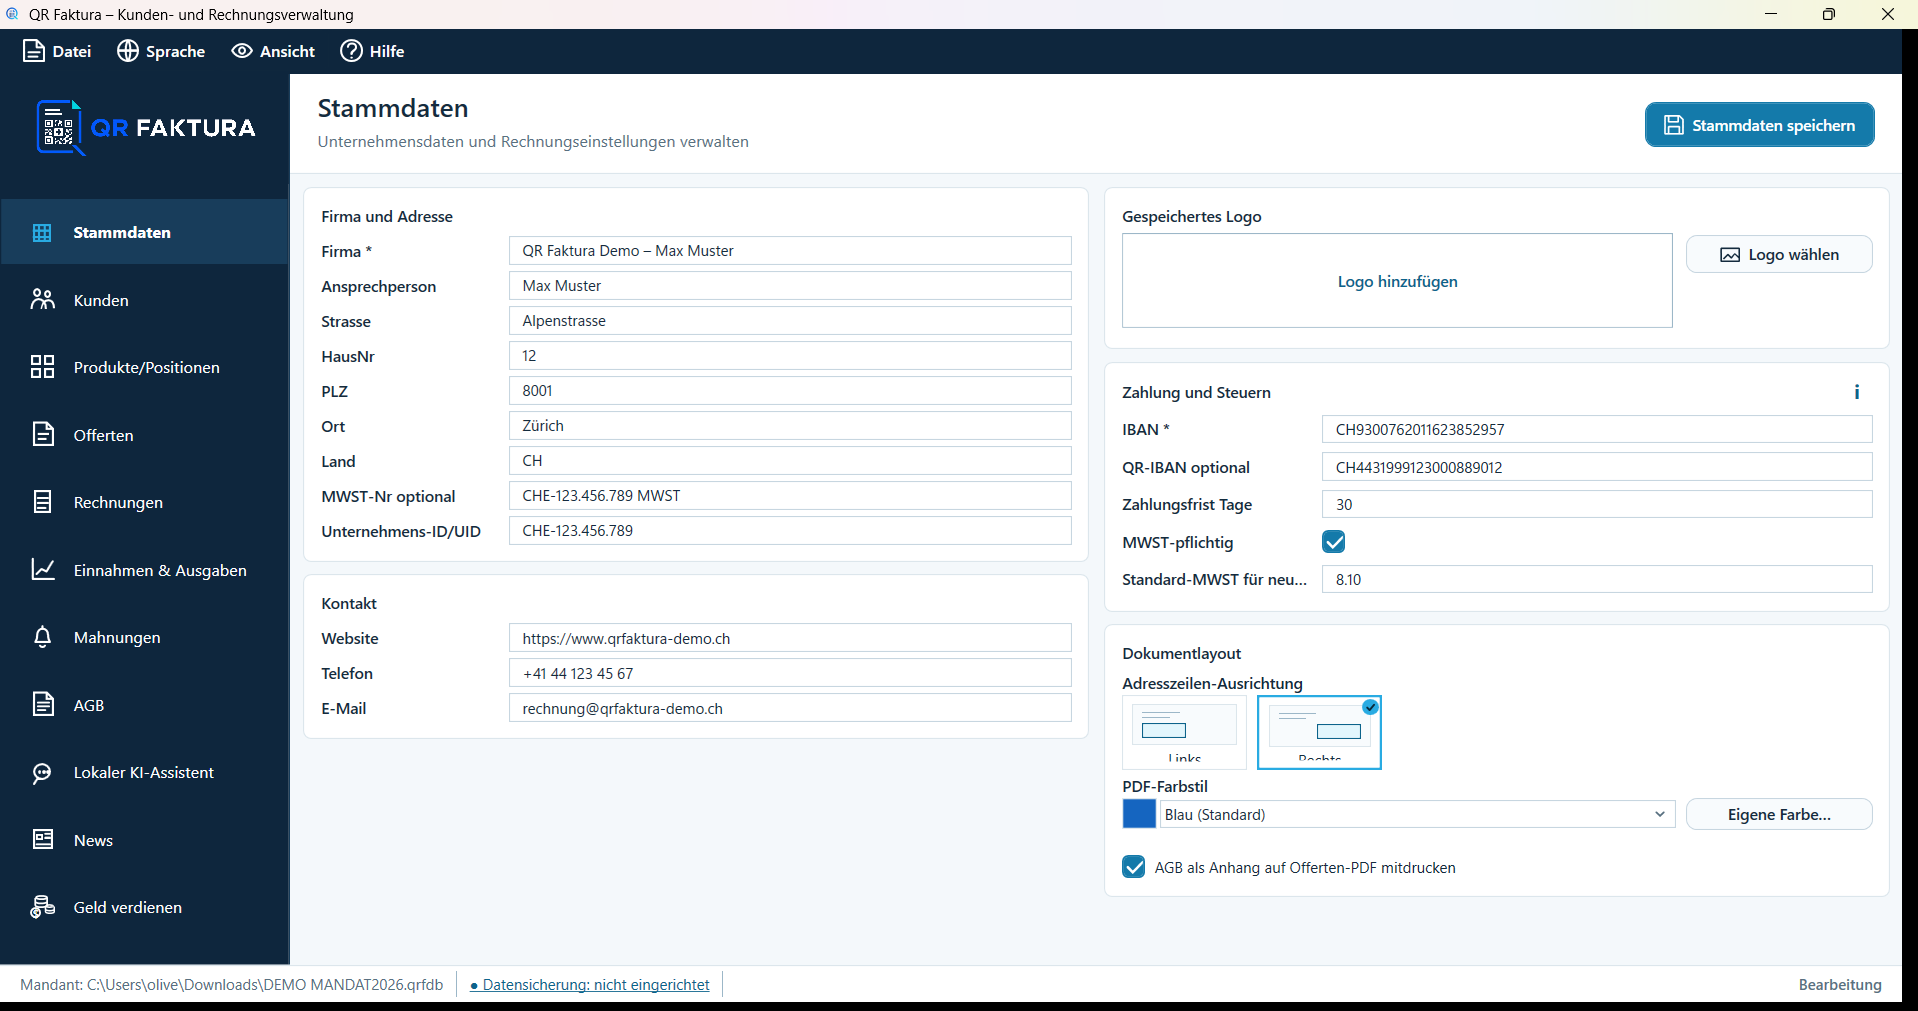Open the Stammdaten sidebar grid icon
1918x1011 pixels.
(x=42, y=232)
